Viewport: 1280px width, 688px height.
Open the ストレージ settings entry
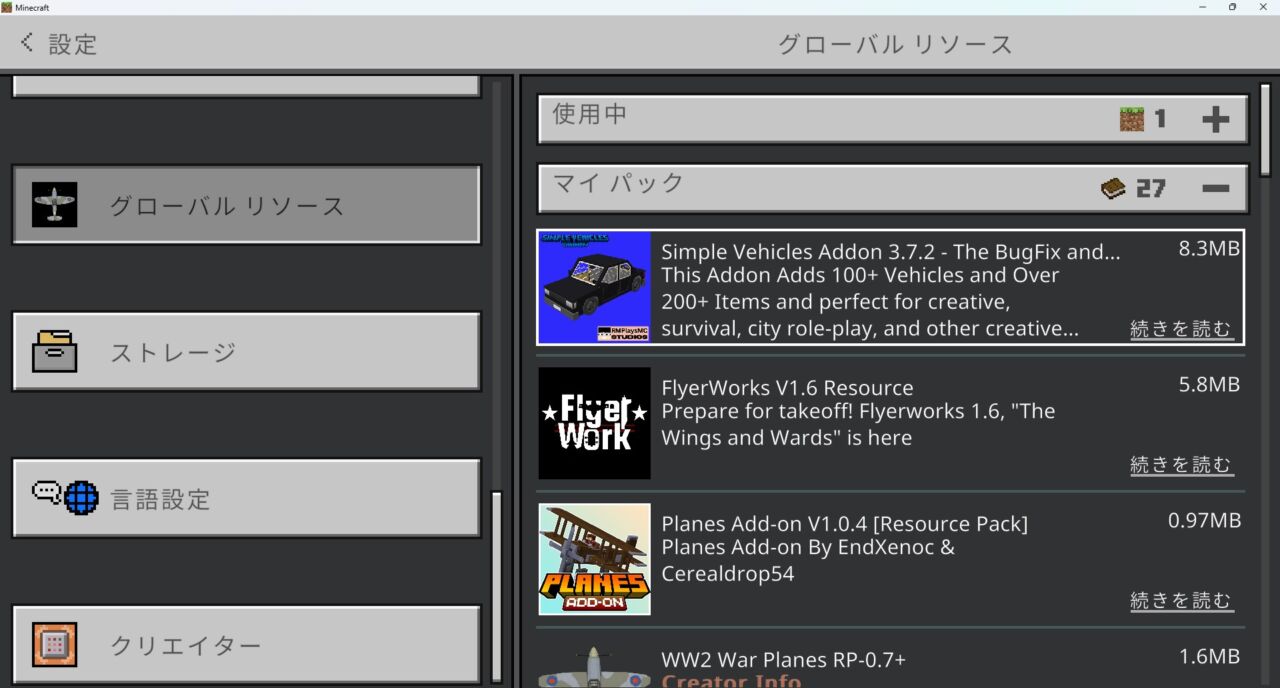pos(246,352)
